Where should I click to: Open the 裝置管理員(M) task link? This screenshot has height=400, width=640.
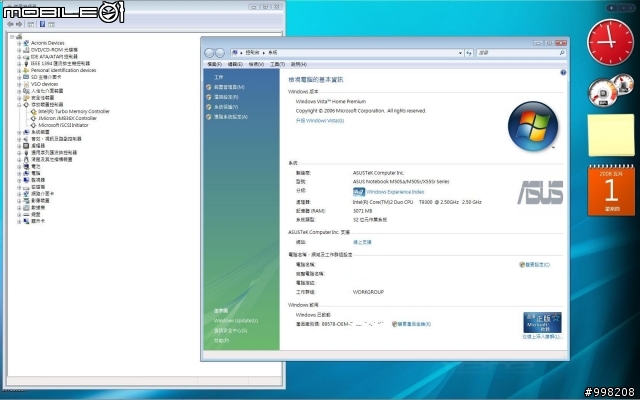(x=229, y=87)
